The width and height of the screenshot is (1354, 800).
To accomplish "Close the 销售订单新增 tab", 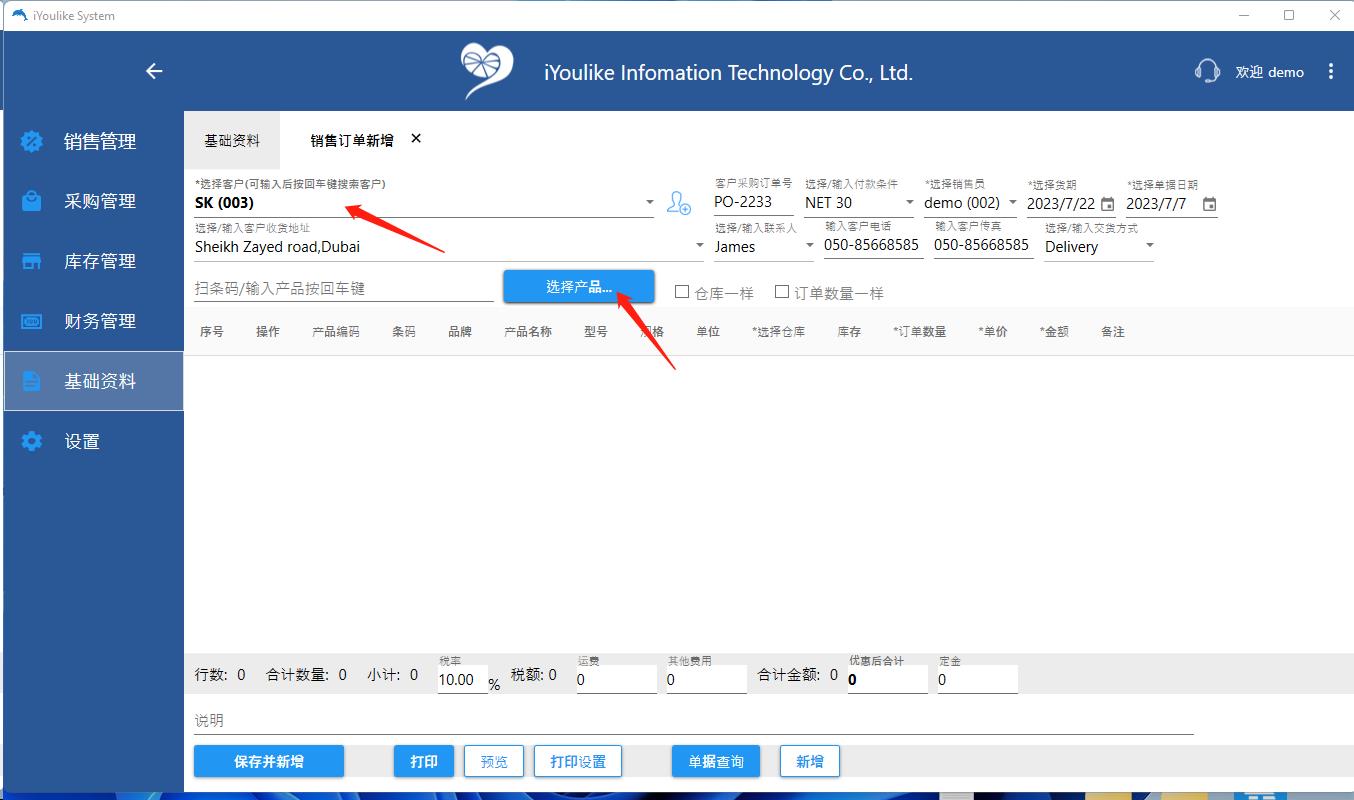I will [416, 139].
